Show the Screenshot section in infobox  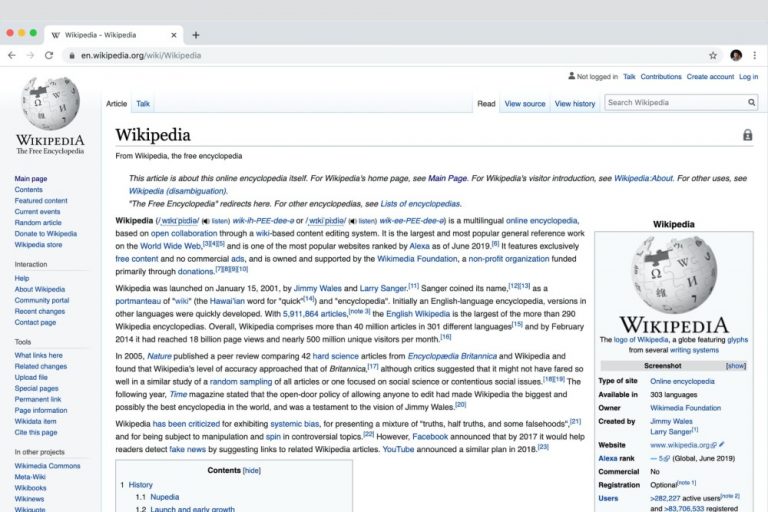tap(736, 366)
